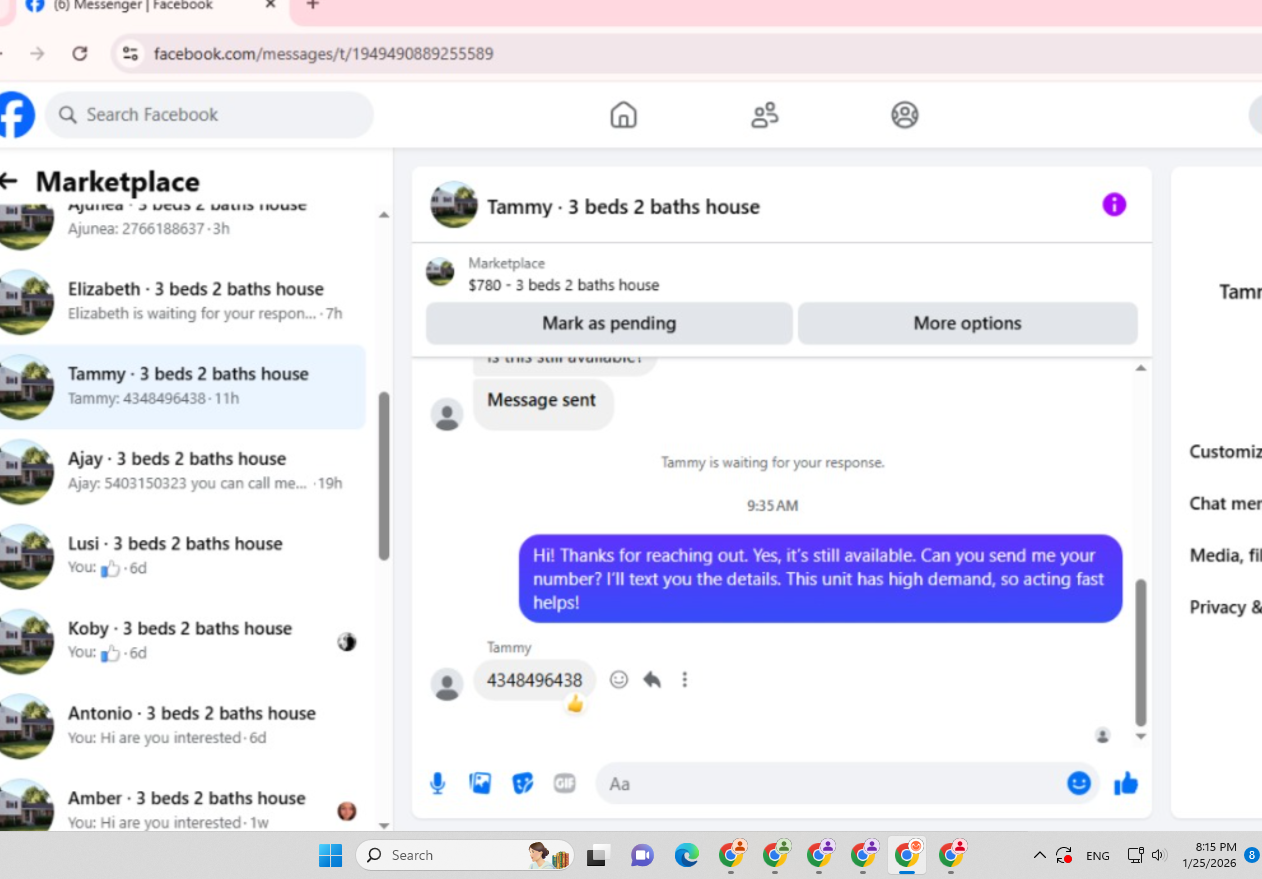Open conversation information purple info icon
This screenshot has width=1262, height=879.
tap(1114, 205)
